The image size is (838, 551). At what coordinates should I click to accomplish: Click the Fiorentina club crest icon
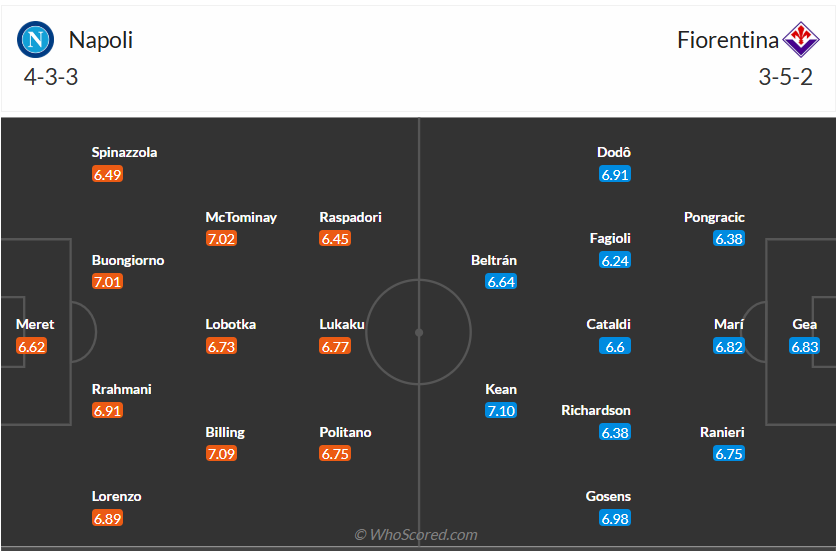(800, 40)
